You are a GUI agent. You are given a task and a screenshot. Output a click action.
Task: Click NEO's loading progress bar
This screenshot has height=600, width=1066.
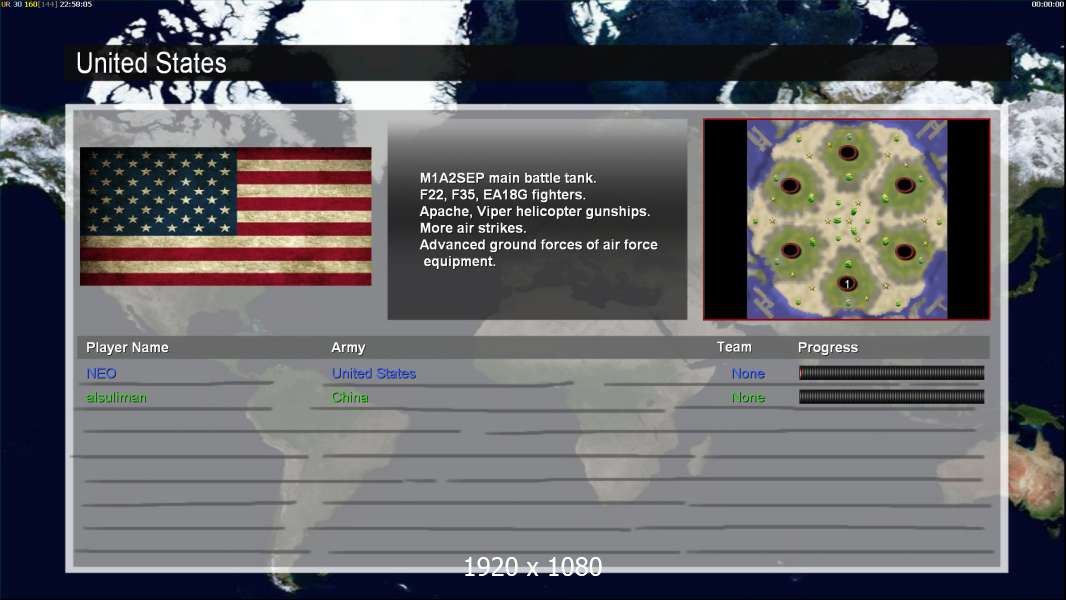click(891, 372)
